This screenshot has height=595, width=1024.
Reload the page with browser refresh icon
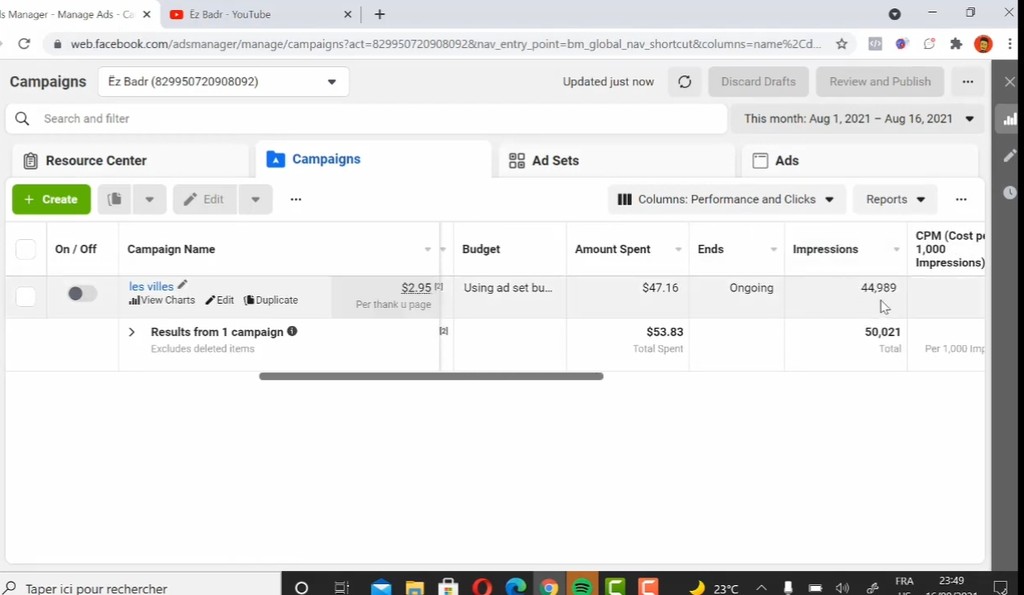(24, 44)
